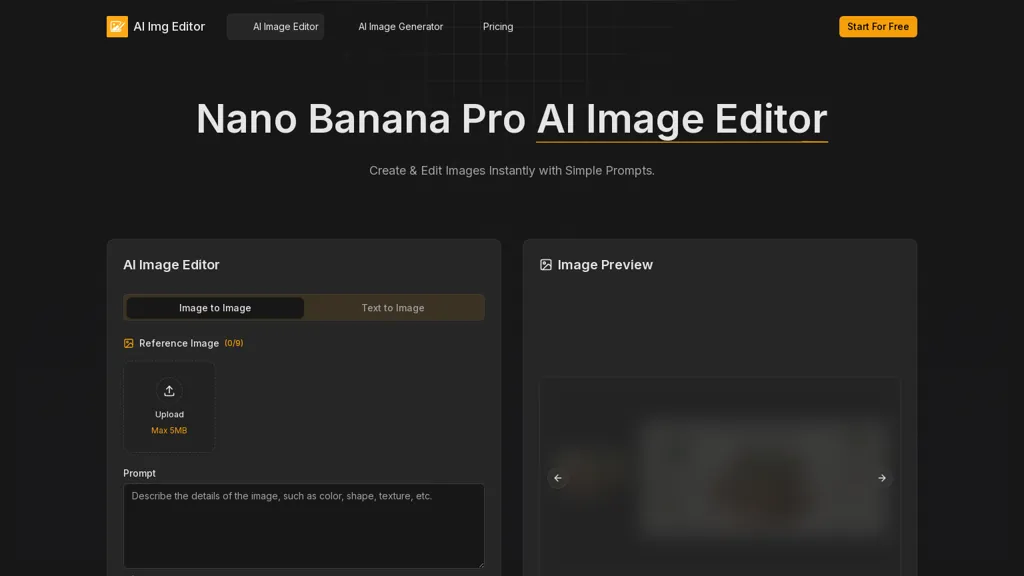Click the Reference Image picture icon
The height and width of the screenshot is (576, 1024).
tap(129, 344)
